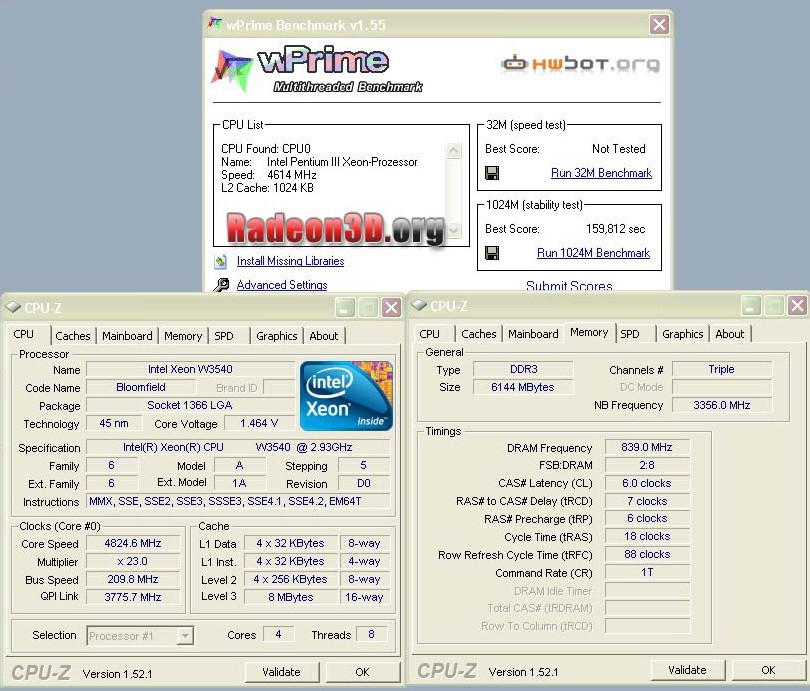
Task: Open About tab in left CPU-Z
Action: (324, 336)
